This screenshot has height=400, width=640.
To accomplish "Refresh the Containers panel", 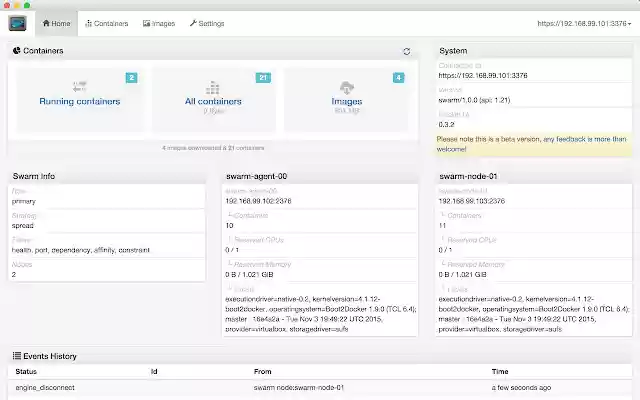I will tap(406, 51).
